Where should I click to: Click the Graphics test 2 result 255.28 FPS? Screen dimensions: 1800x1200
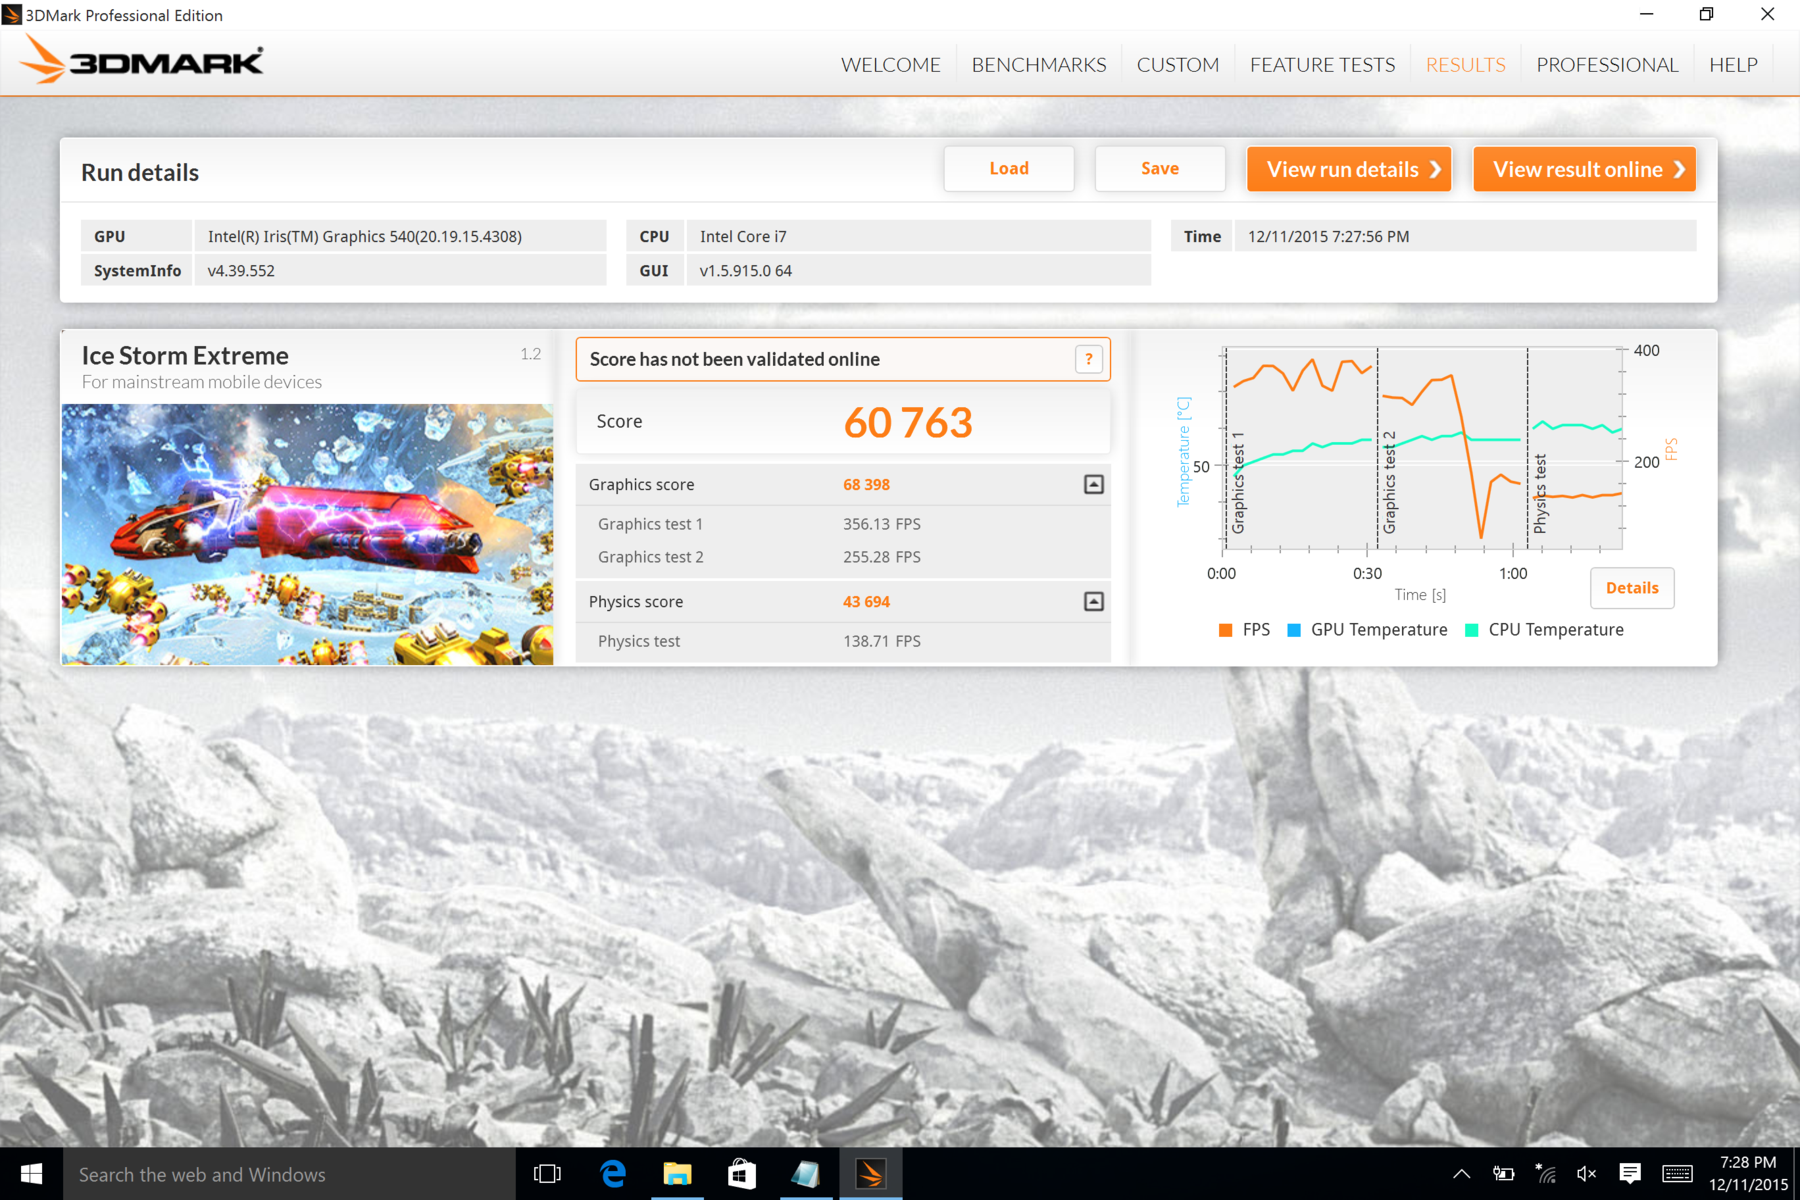[x=882, y=557]
